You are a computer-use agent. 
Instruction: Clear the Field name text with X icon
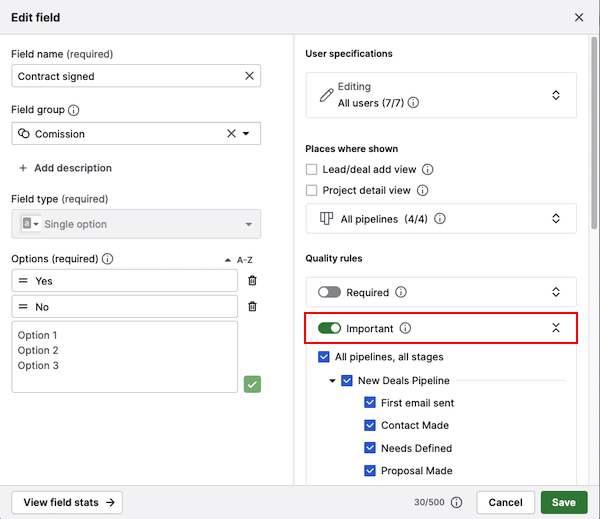pos(249,76)
